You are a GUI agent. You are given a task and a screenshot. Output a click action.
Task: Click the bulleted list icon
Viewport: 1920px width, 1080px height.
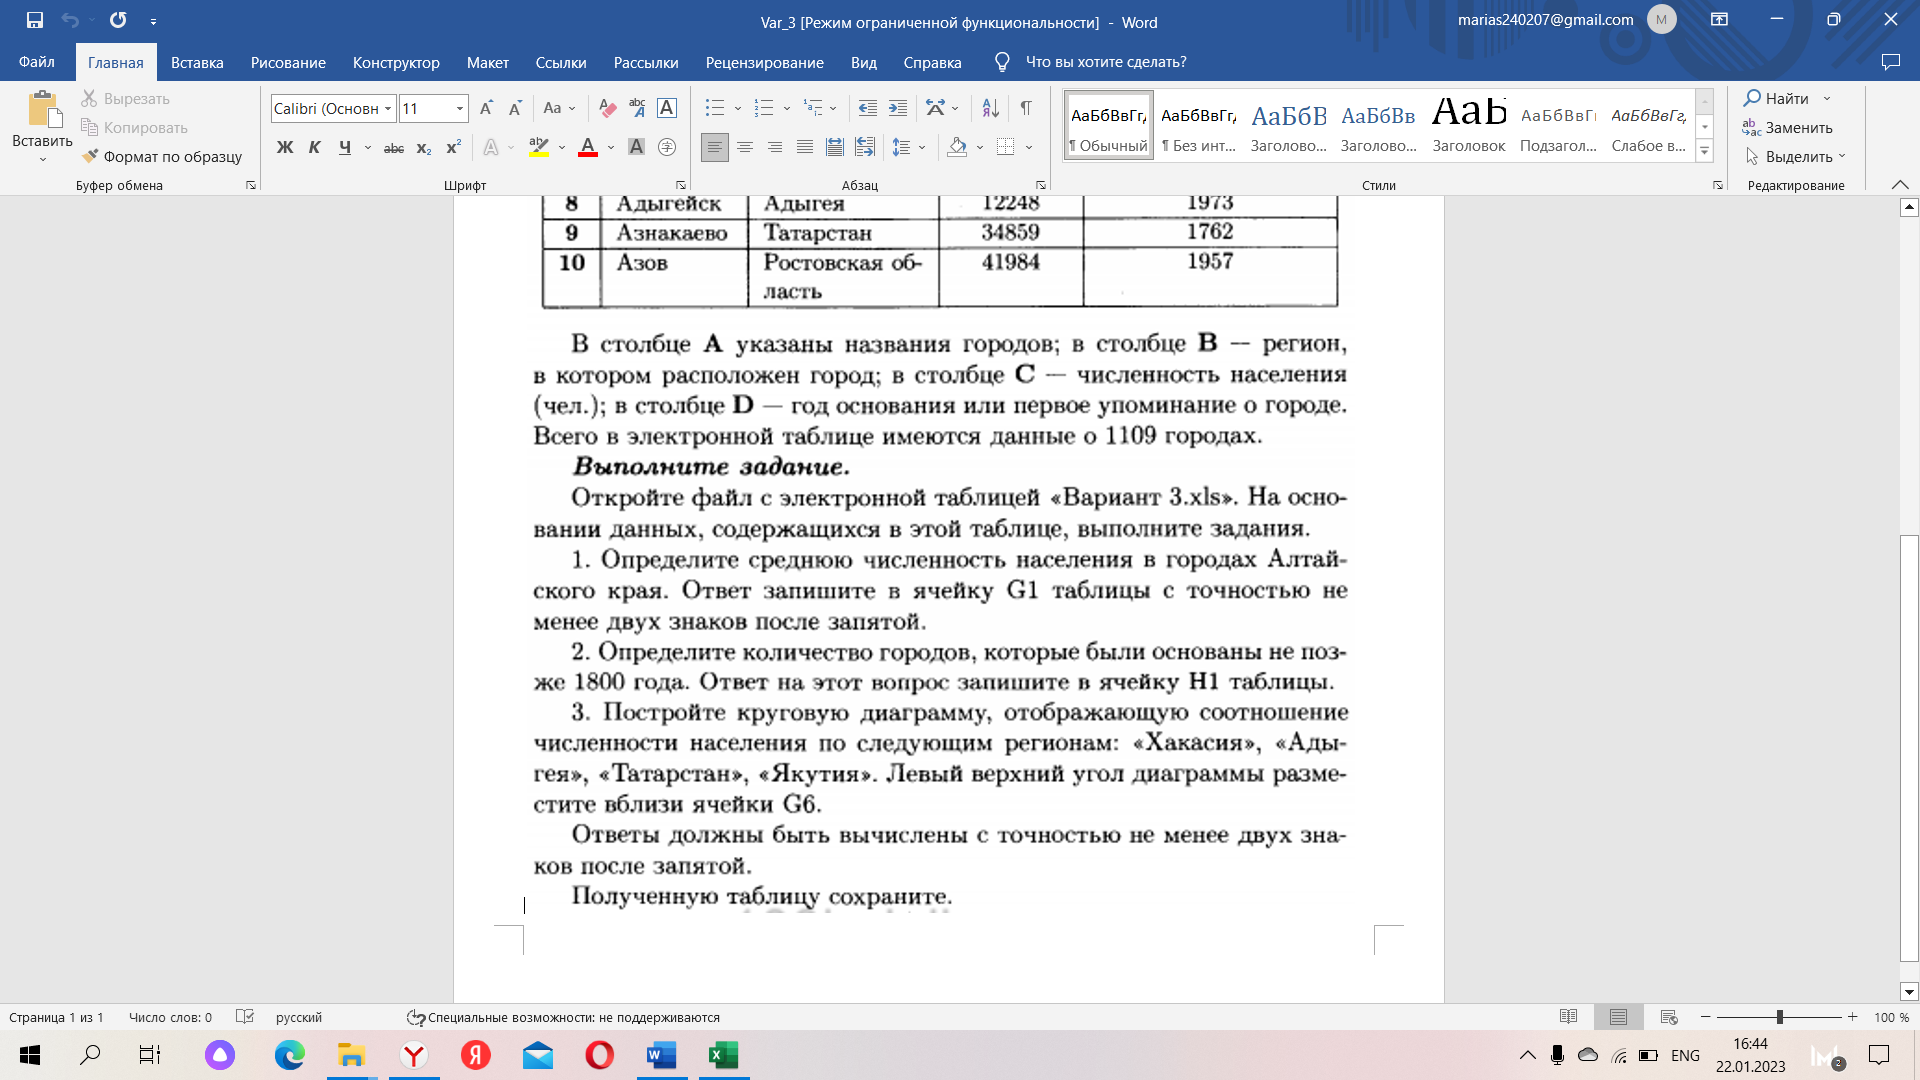tap(715, 108)
